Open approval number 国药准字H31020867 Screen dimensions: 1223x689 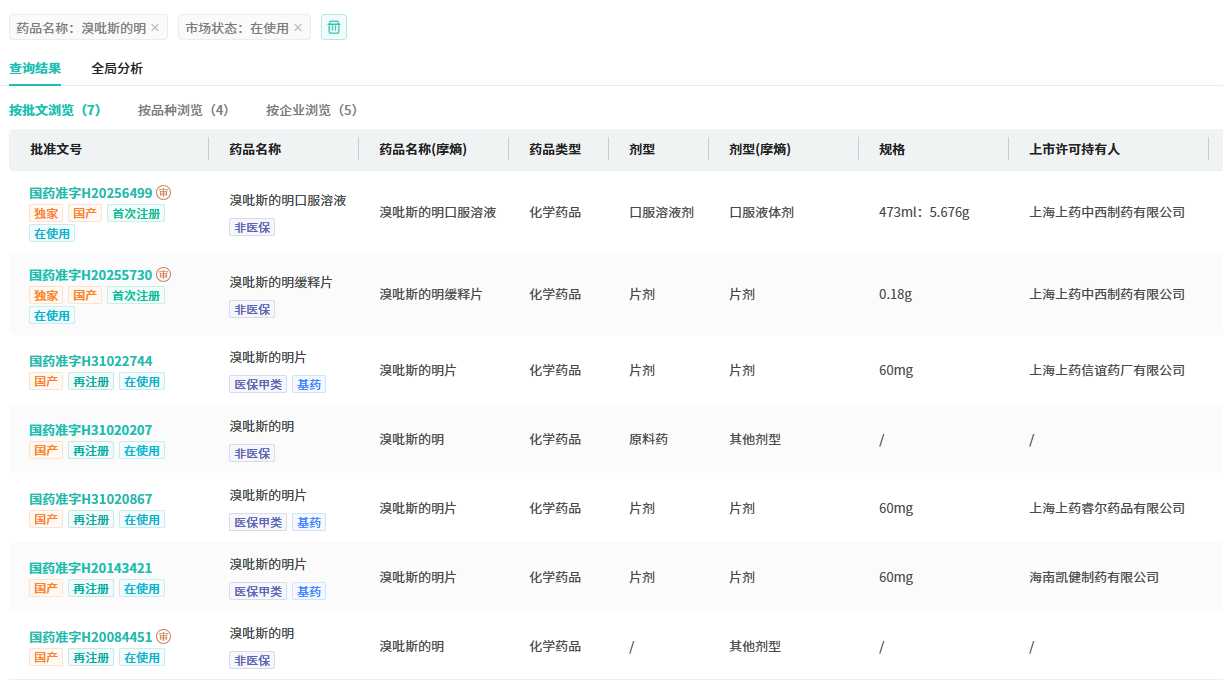click(91, 499)
